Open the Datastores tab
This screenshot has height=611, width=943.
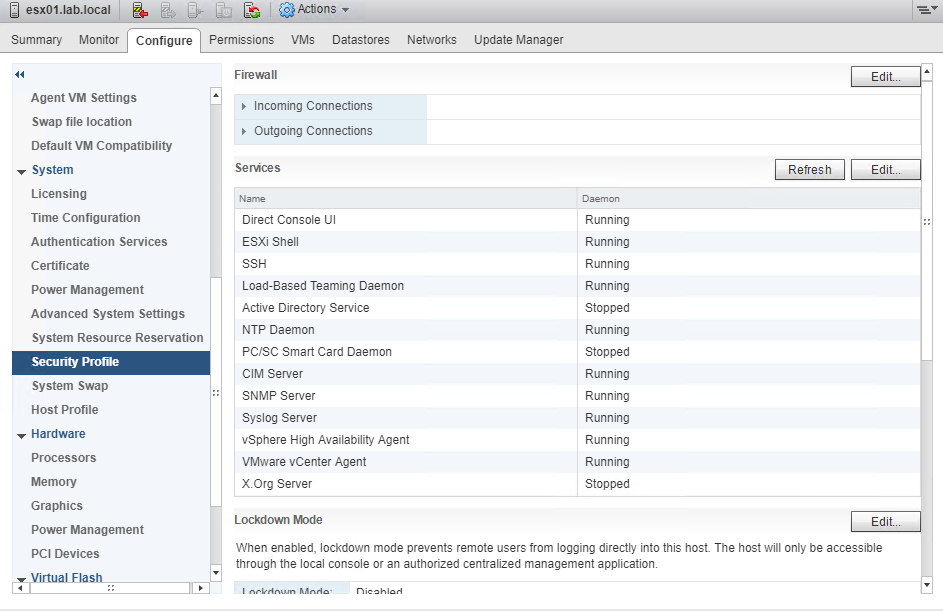[x=361, y=40]
